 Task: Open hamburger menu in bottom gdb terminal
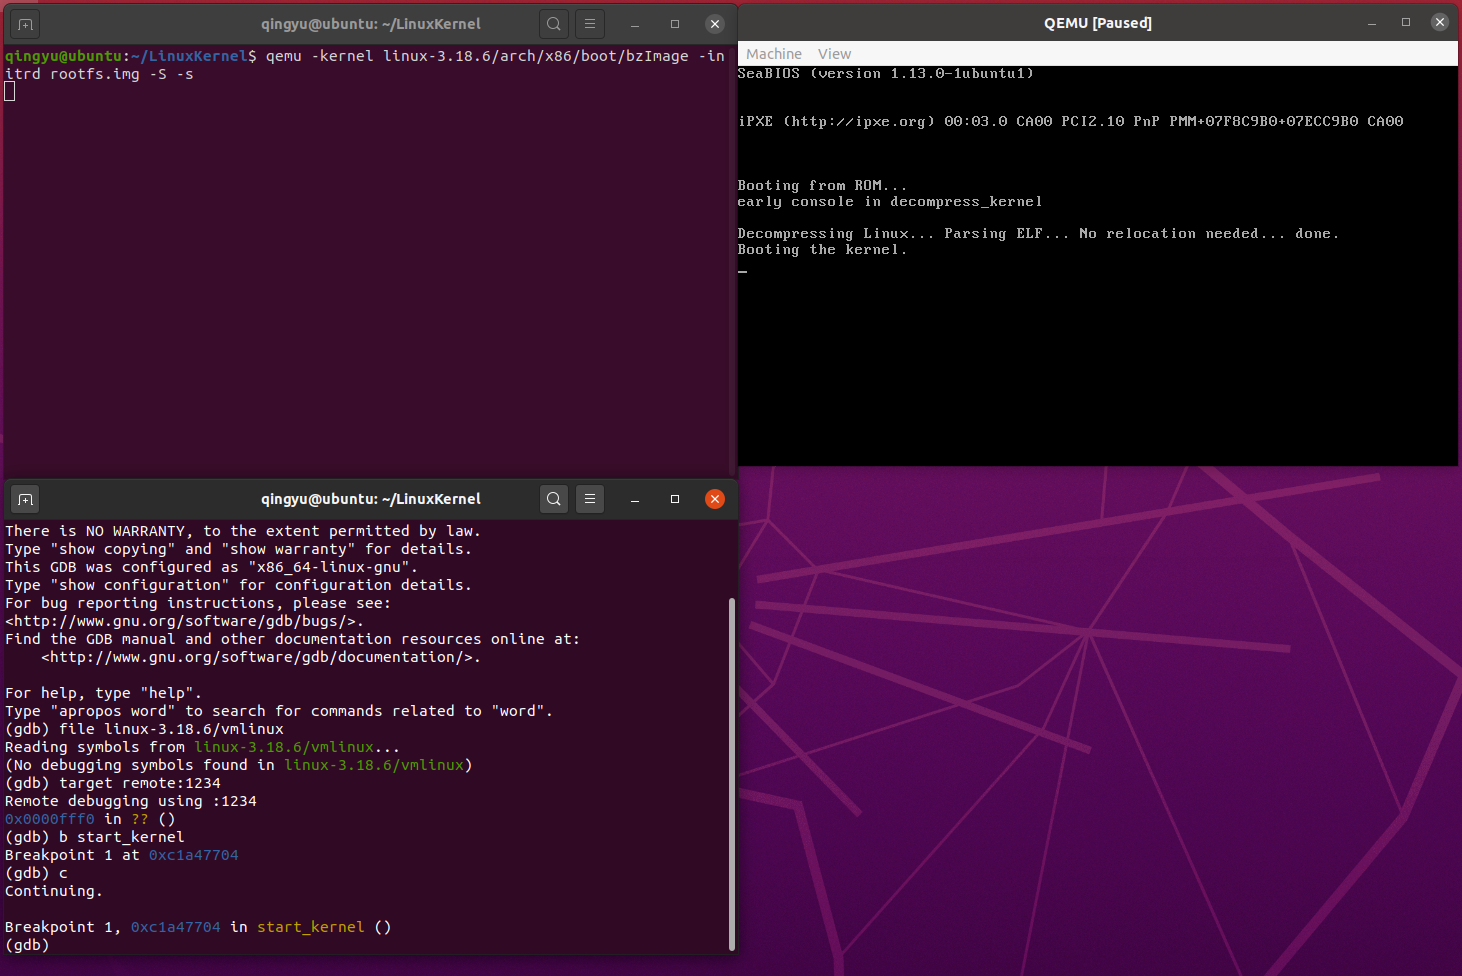(590, 499)
